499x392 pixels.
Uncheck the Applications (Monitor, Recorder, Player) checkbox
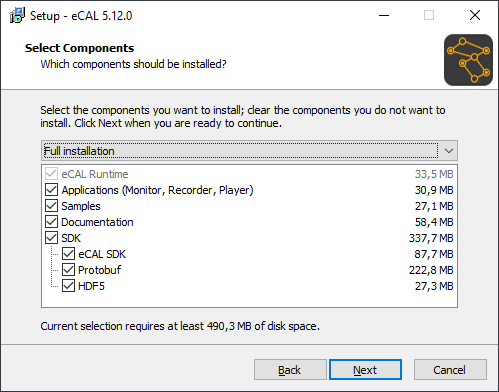click(x=51, y=190)
